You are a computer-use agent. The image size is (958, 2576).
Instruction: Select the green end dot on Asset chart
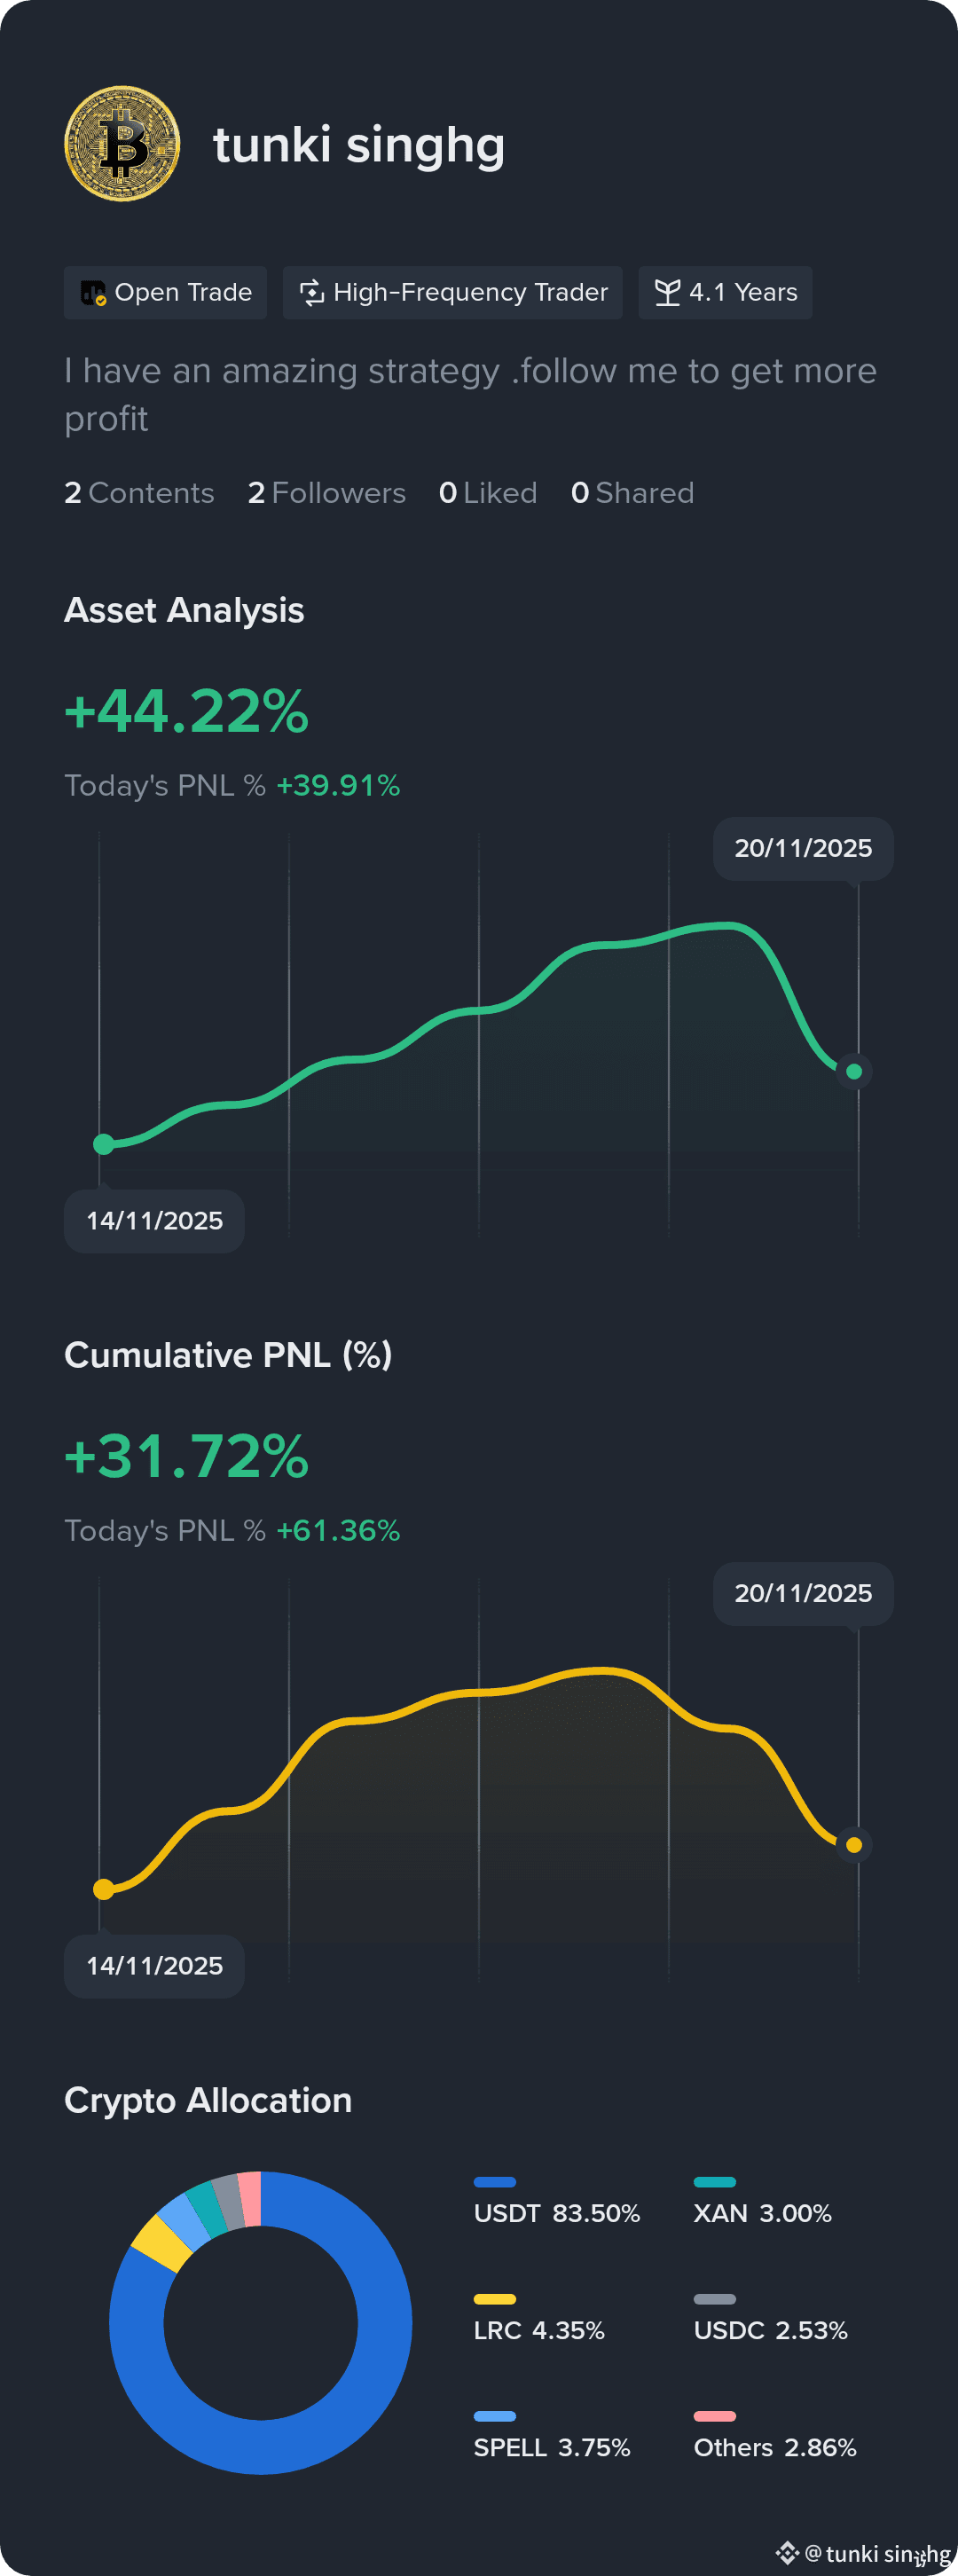coord(854,1071)
